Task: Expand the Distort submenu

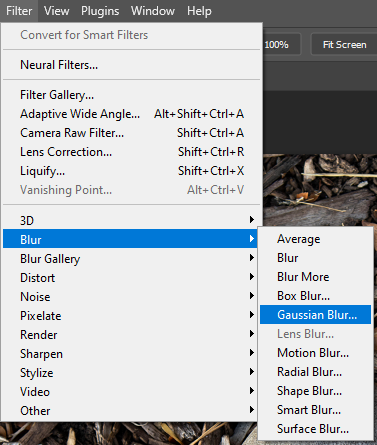Action: (130, 278)
